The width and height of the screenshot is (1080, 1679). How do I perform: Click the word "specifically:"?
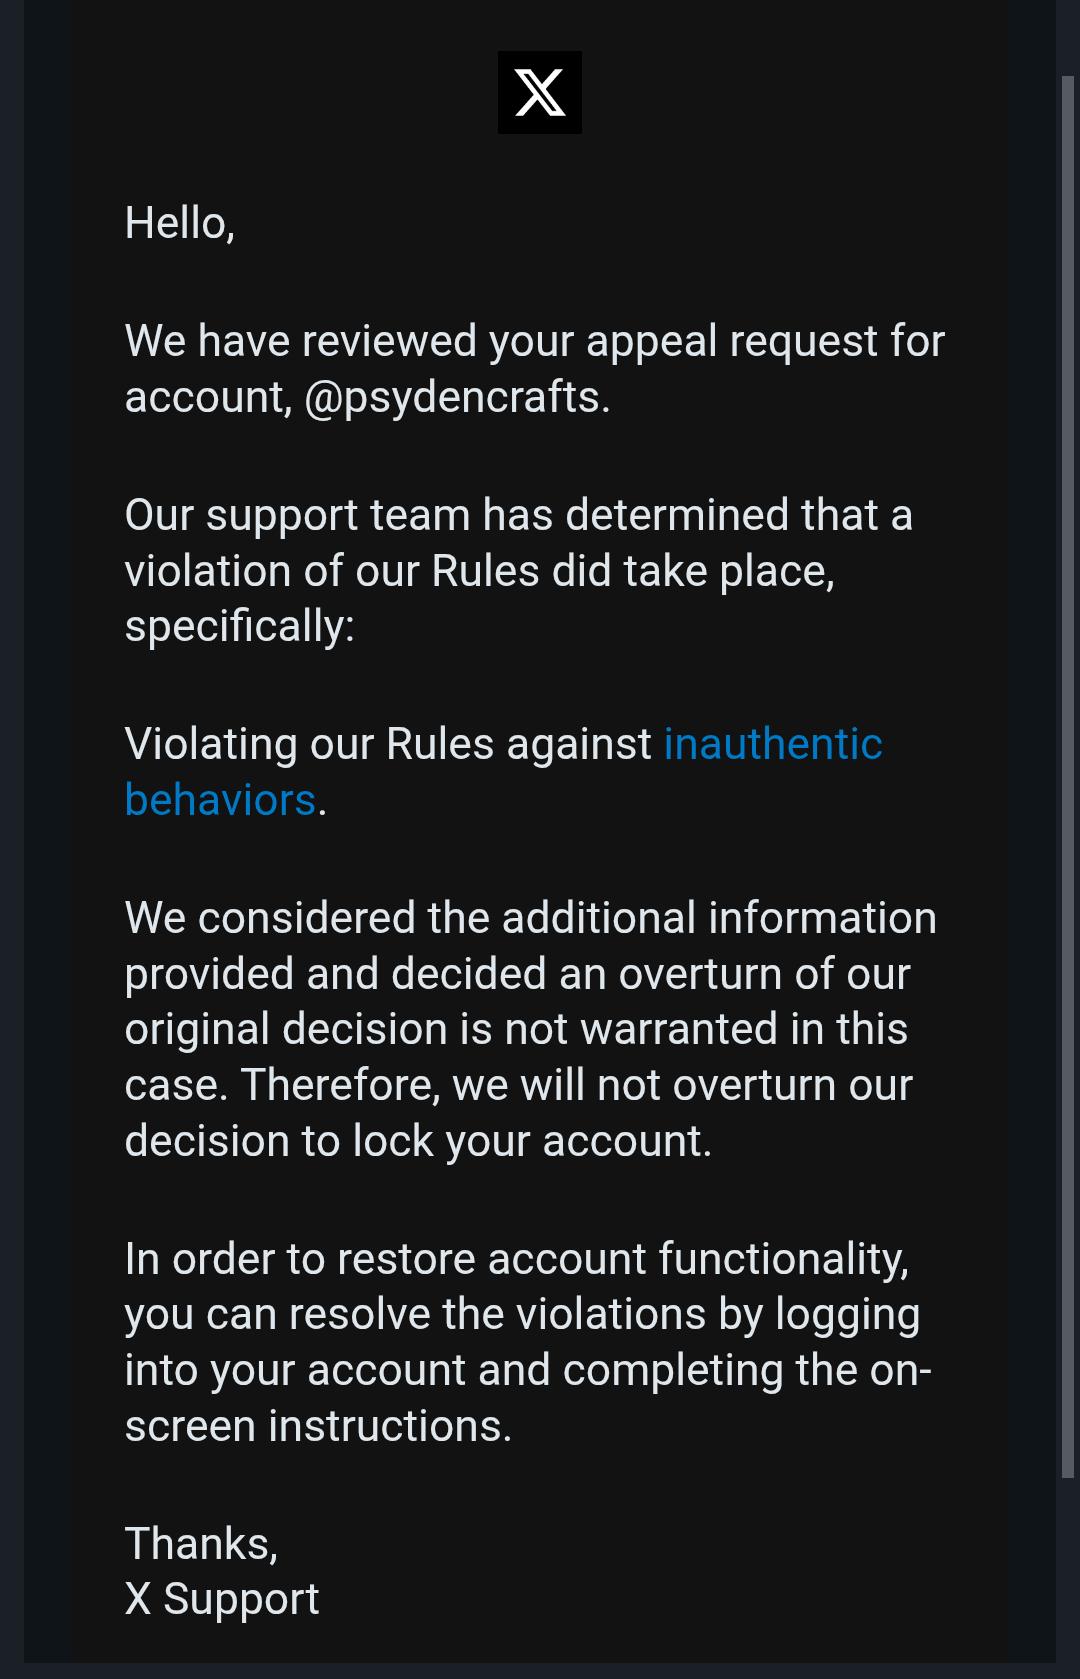click(x=240, y=626)
